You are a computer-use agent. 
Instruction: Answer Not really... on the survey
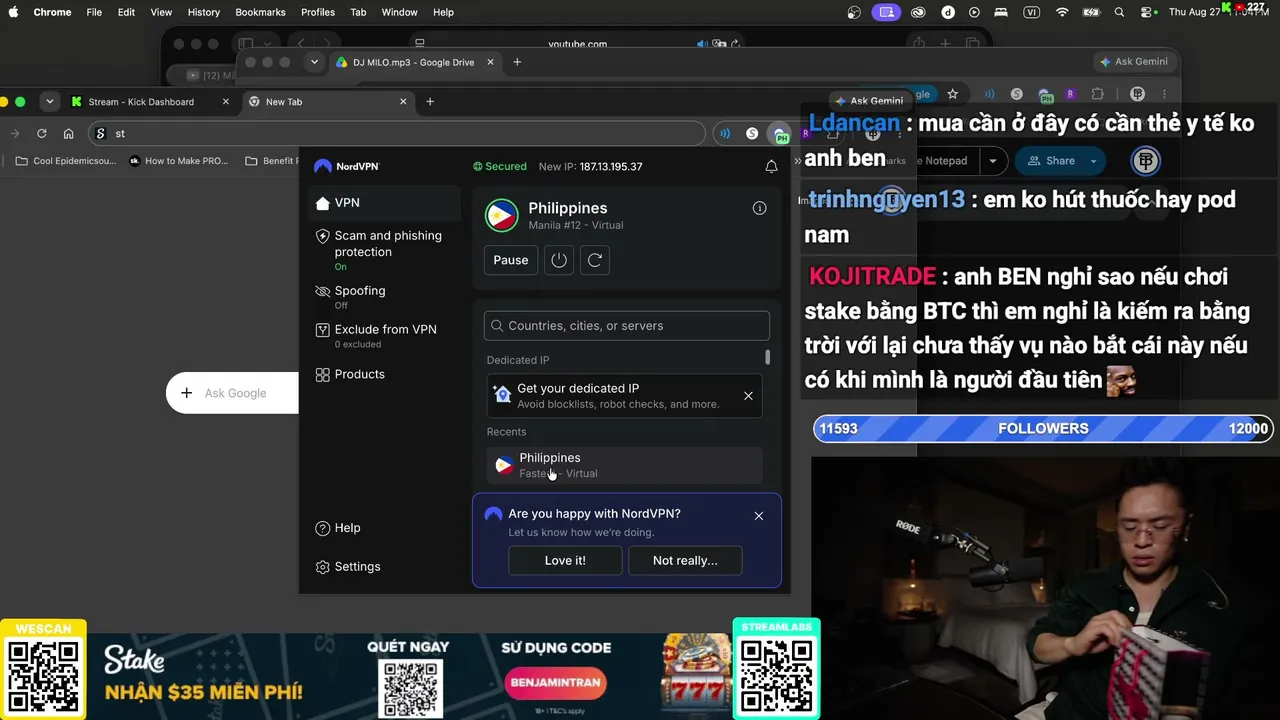coord(685,561)
